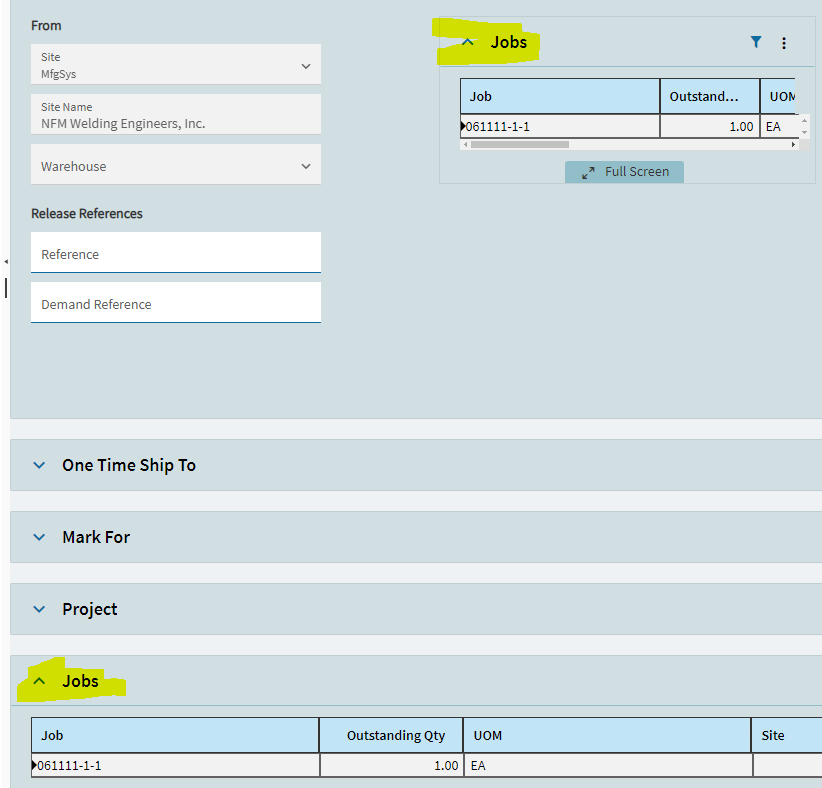
Task: Open the Jobs panel filter icon
Action: tap(755, 42)
